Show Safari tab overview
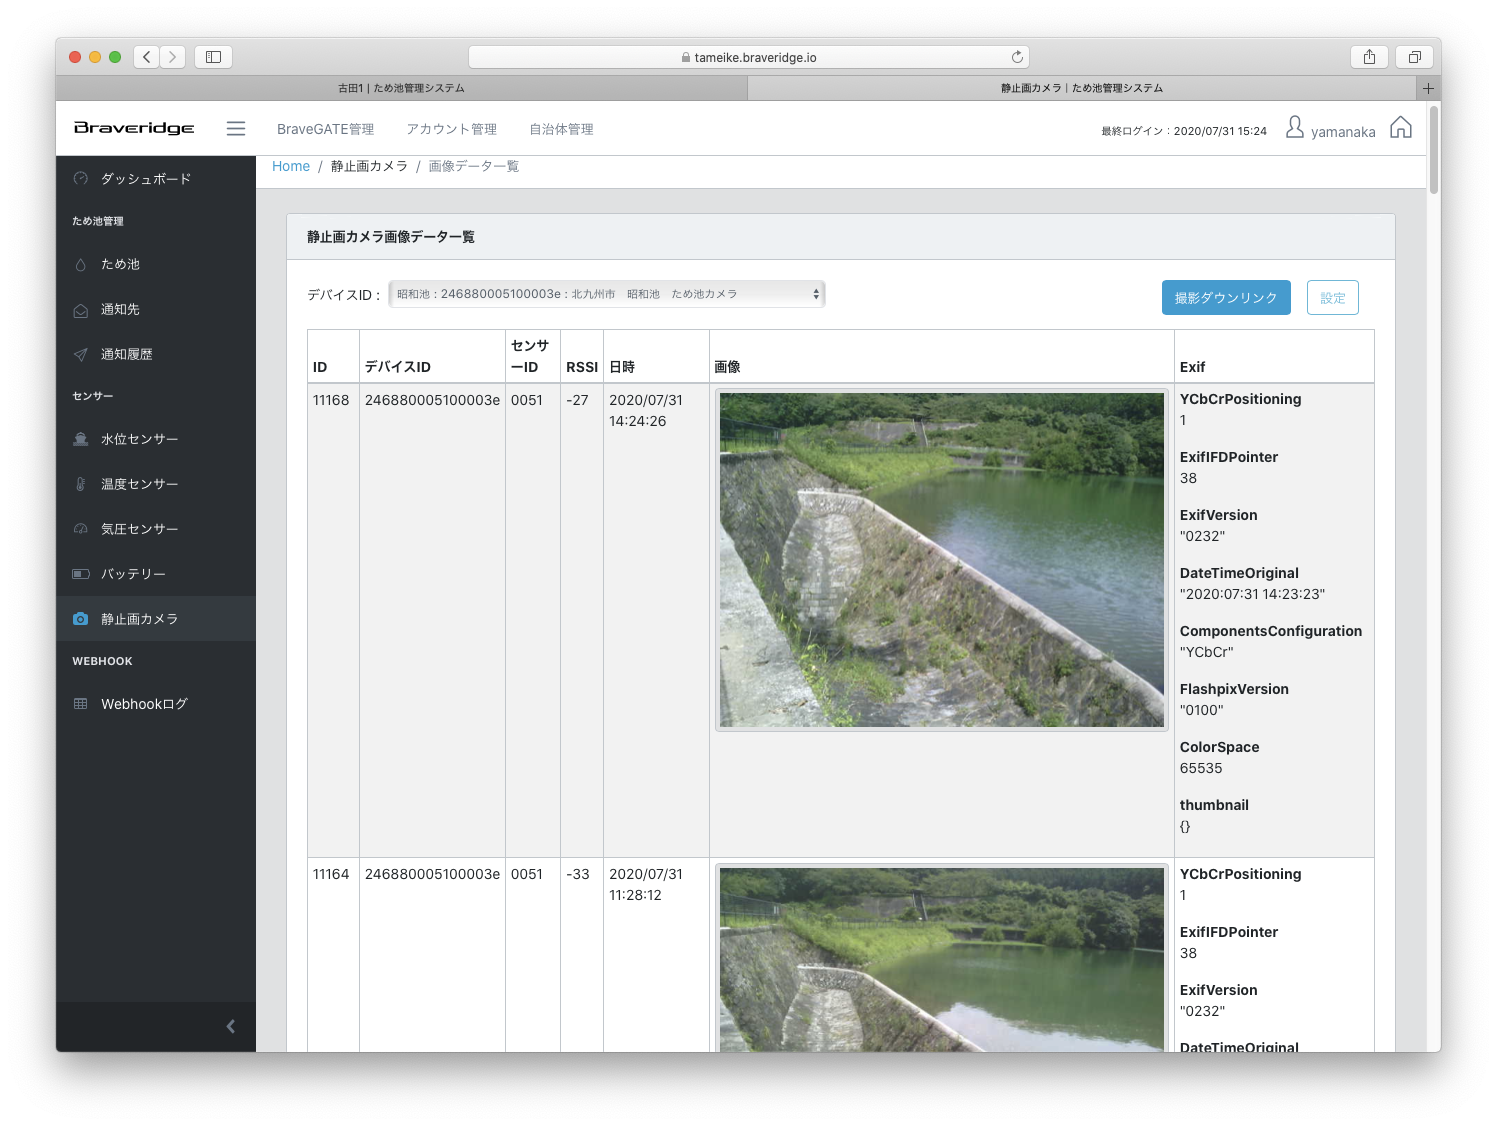Viewport: 1497px width, 1126px height. 1414,57
